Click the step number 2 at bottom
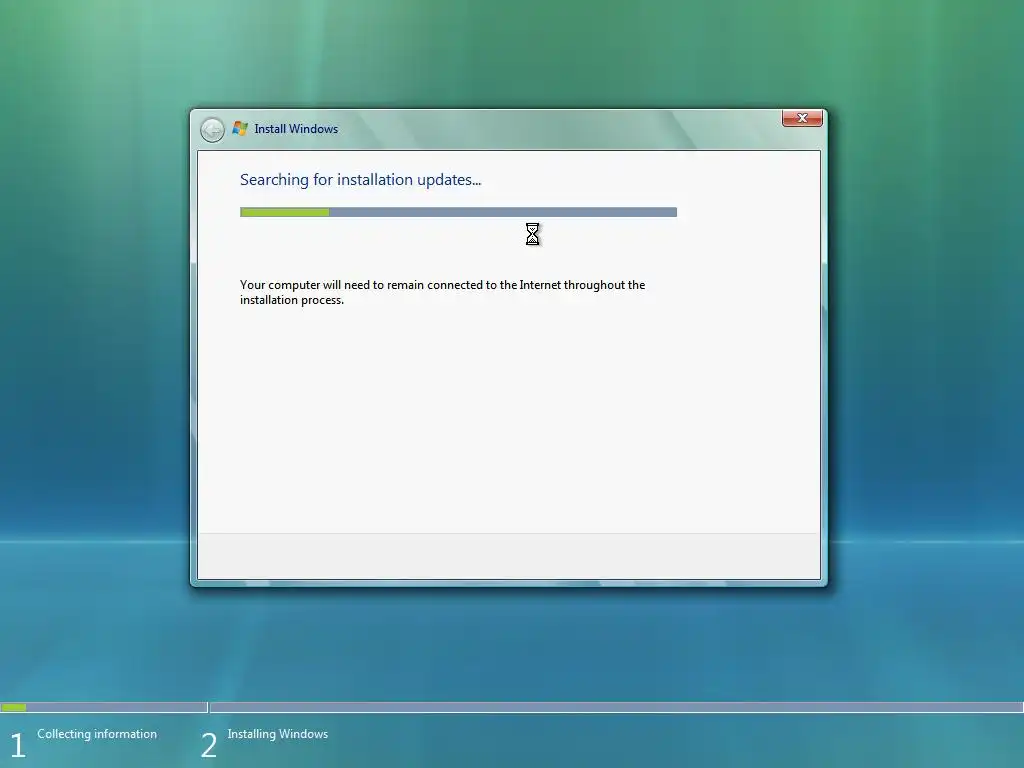Image resolution: width=1024 pixels, height=768 pixels. click(x=208, y=745)
